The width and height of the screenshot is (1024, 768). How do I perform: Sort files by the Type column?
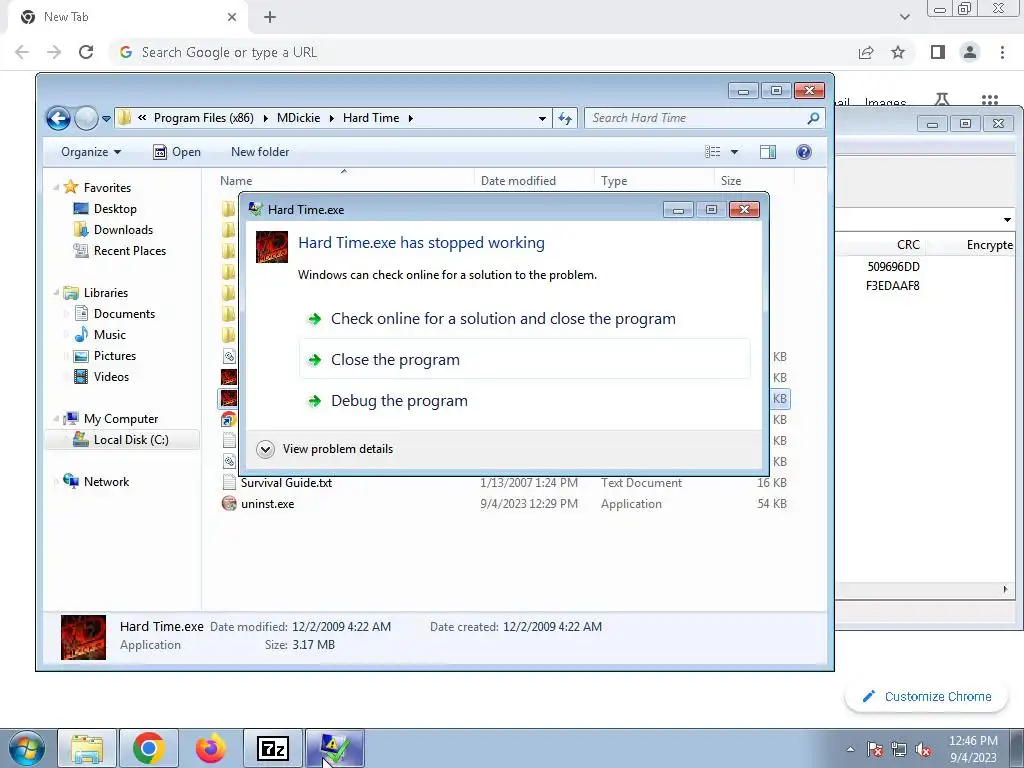[614, 181]
